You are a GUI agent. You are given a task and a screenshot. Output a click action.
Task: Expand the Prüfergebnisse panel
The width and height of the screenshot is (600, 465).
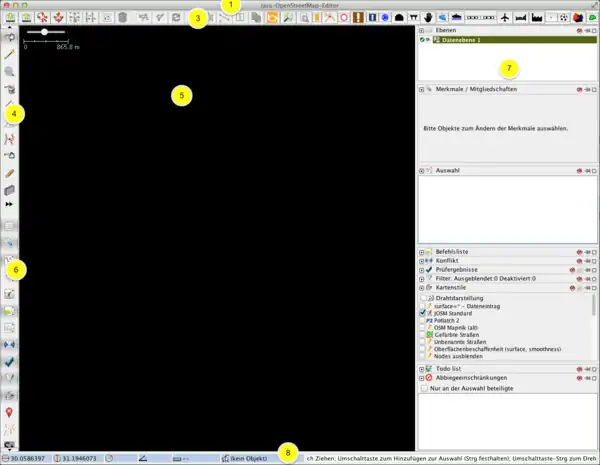(x=421, y=269)
